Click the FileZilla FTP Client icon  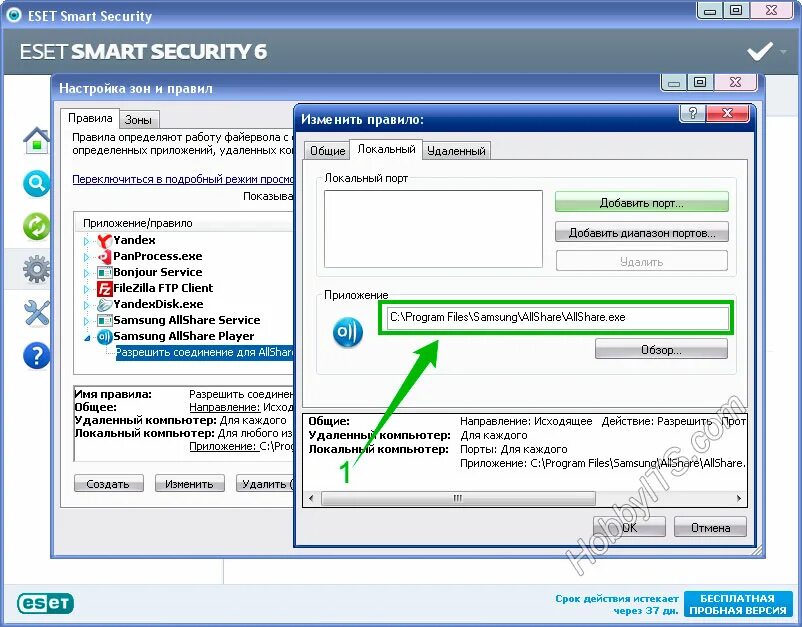click(x=104, y=288)
